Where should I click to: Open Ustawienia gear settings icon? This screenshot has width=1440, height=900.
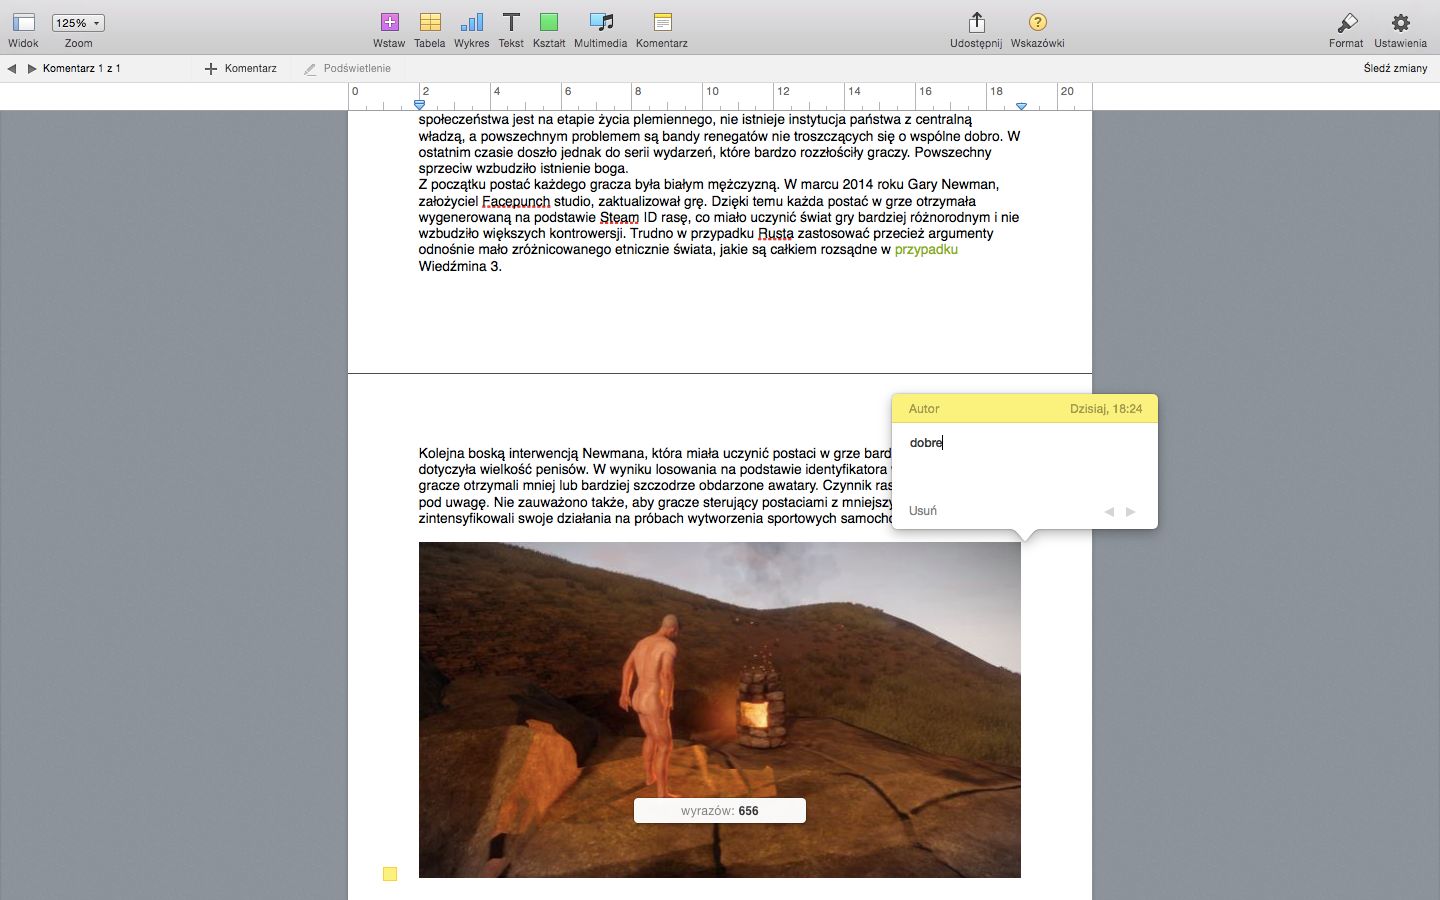click(1400, 22)
